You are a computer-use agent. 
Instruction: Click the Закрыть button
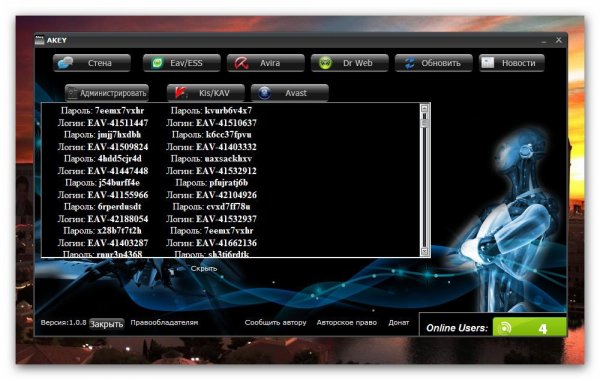coord(106,324)
